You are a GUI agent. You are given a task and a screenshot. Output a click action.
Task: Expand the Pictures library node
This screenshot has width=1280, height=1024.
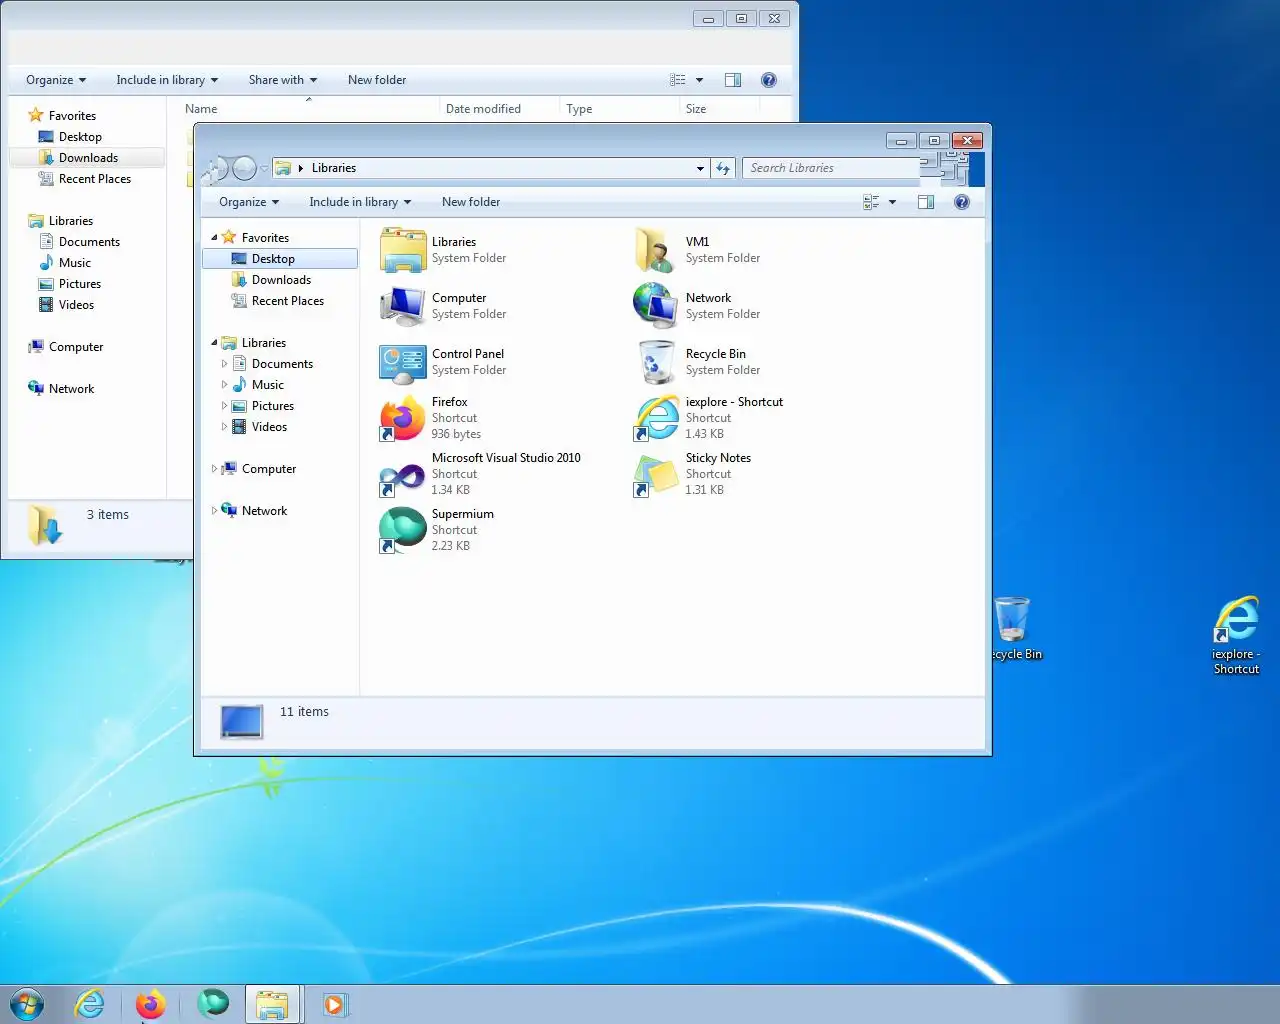pyautogui.click(x=224, y=406)
